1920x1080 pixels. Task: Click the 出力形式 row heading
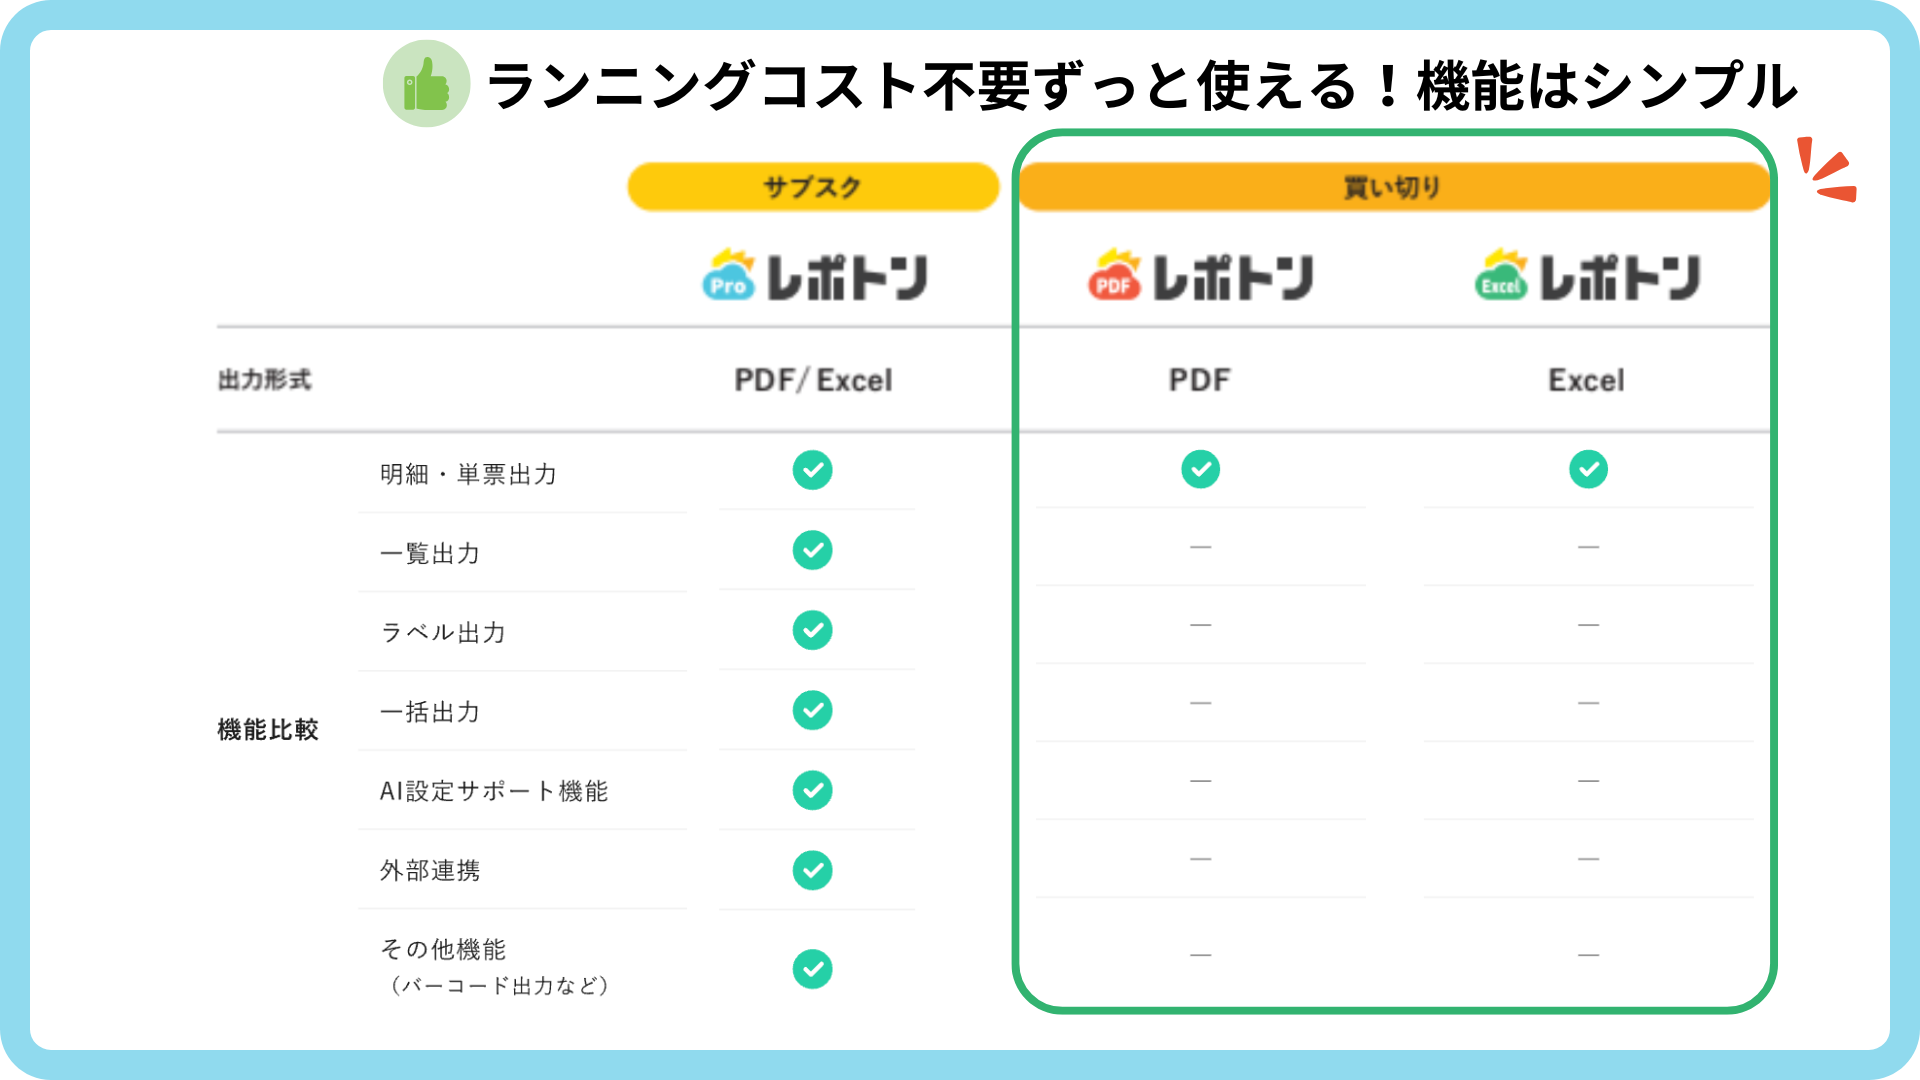(265, 380)
